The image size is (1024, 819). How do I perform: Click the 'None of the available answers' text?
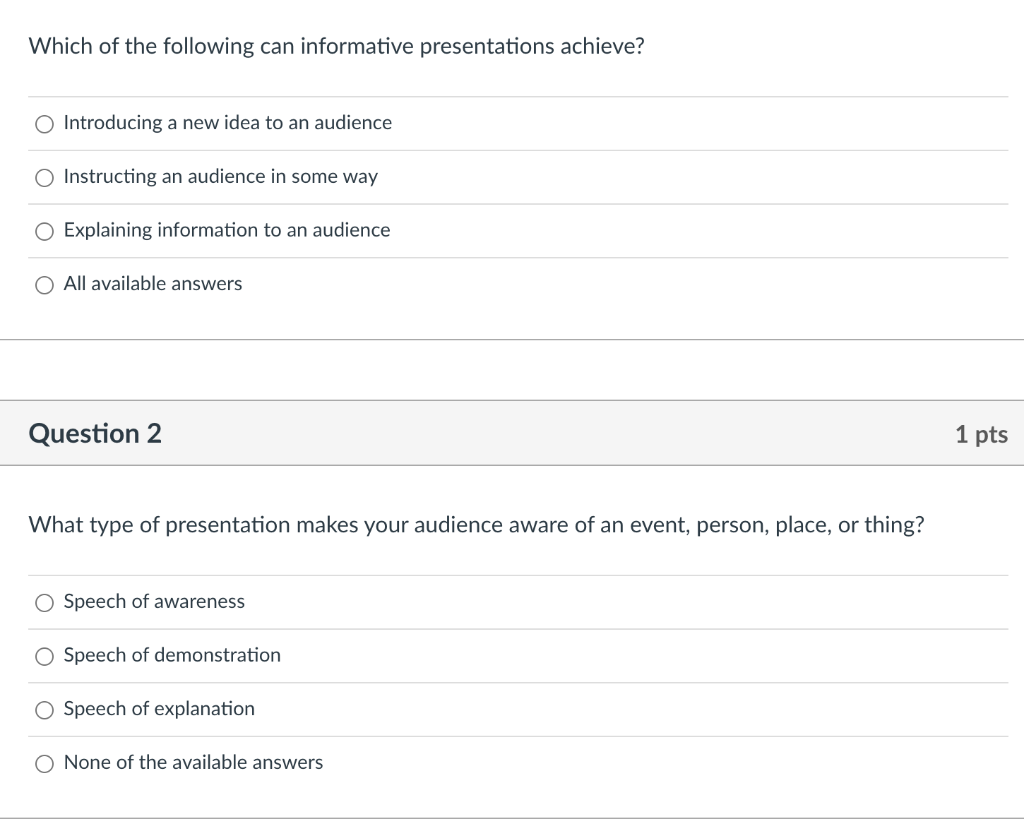coord(193,763)
